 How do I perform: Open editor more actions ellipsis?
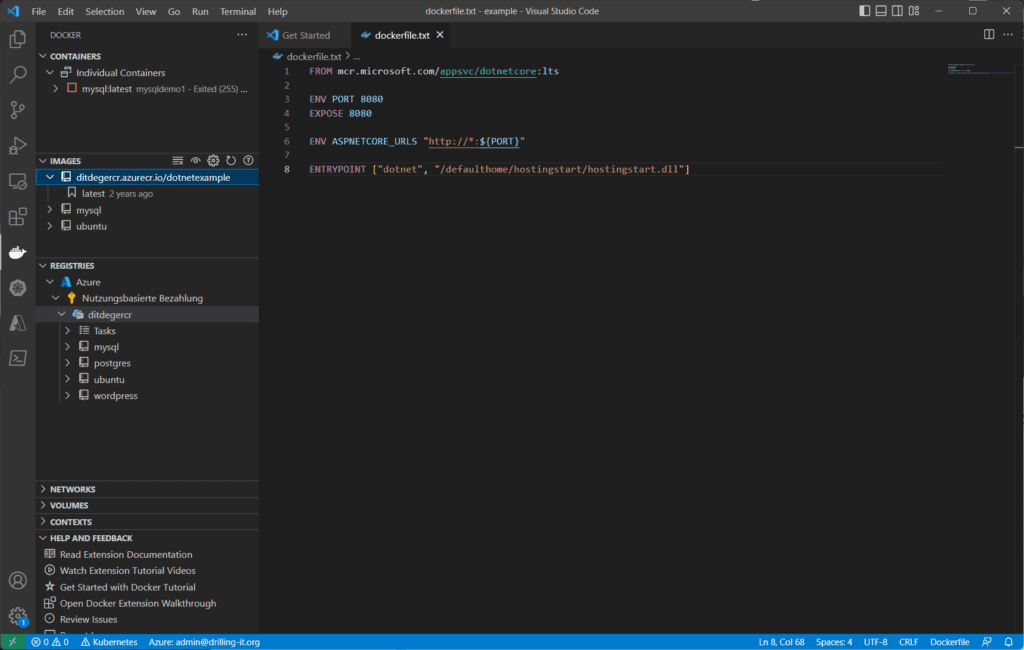(x=1008, y=35)
